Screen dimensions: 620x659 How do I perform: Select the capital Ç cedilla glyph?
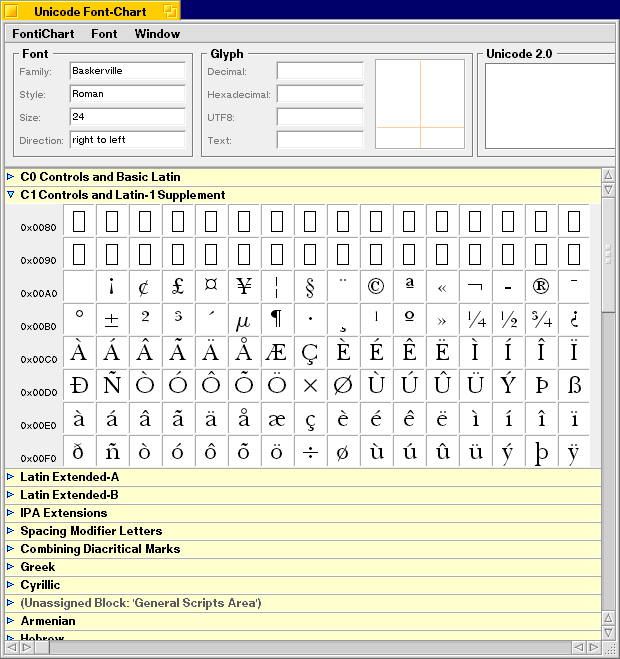tap(310, 352)
